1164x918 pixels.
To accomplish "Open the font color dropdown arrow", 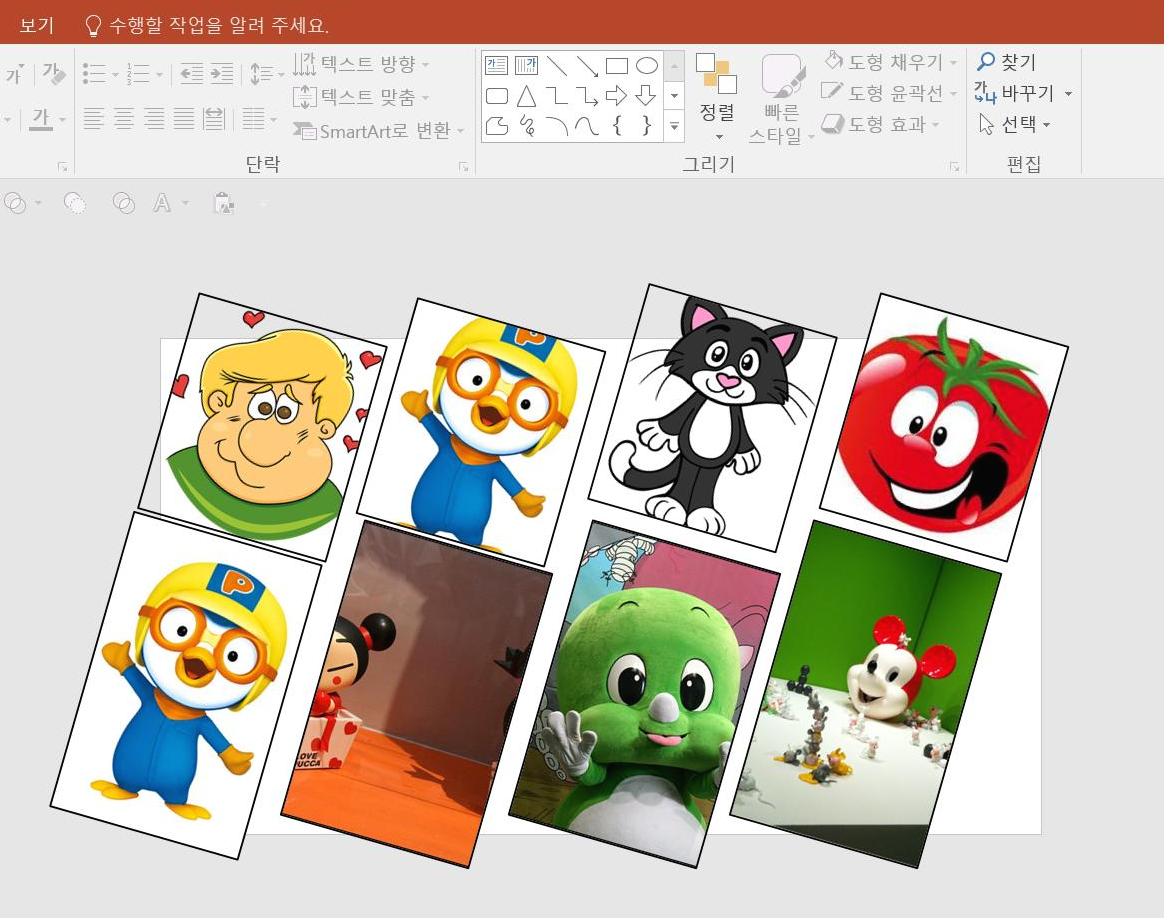I will [62, 119].
